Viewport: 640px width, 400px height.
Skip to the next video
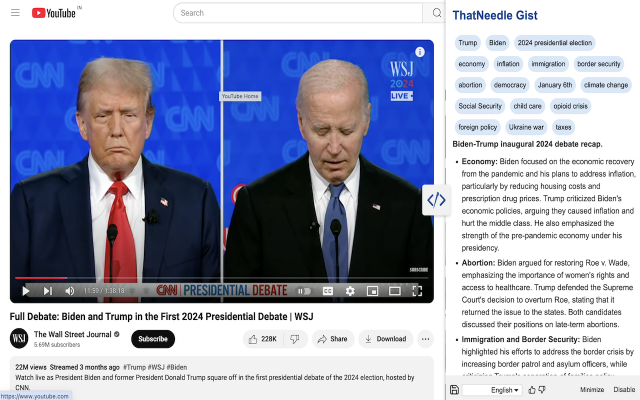click(x=48, y=291)
